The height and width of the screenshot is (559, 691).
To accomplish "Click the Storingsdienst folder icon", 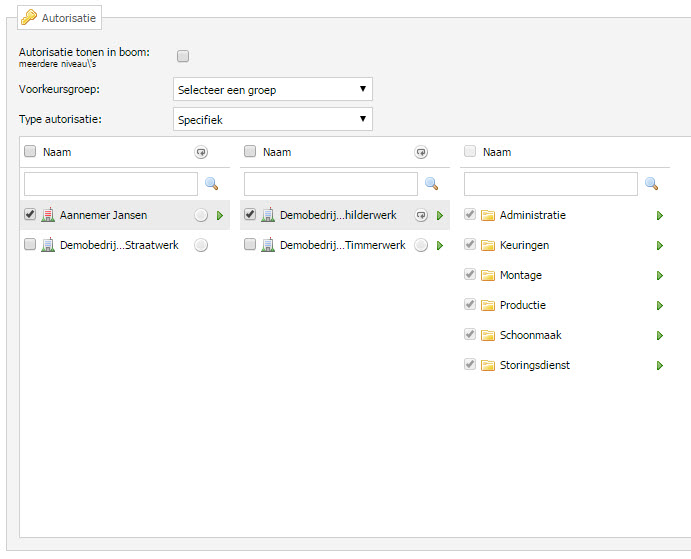I will (488, 365).
